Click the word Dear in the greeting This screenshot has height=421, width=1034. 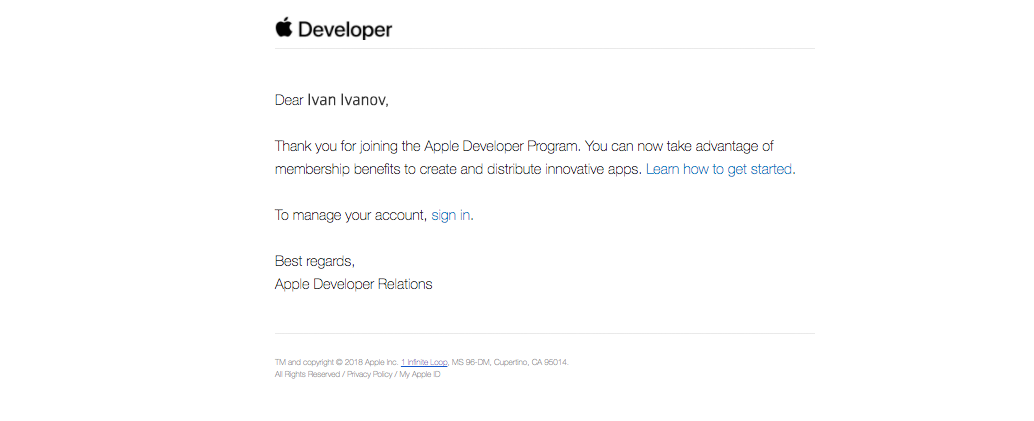tap(289, 100)
